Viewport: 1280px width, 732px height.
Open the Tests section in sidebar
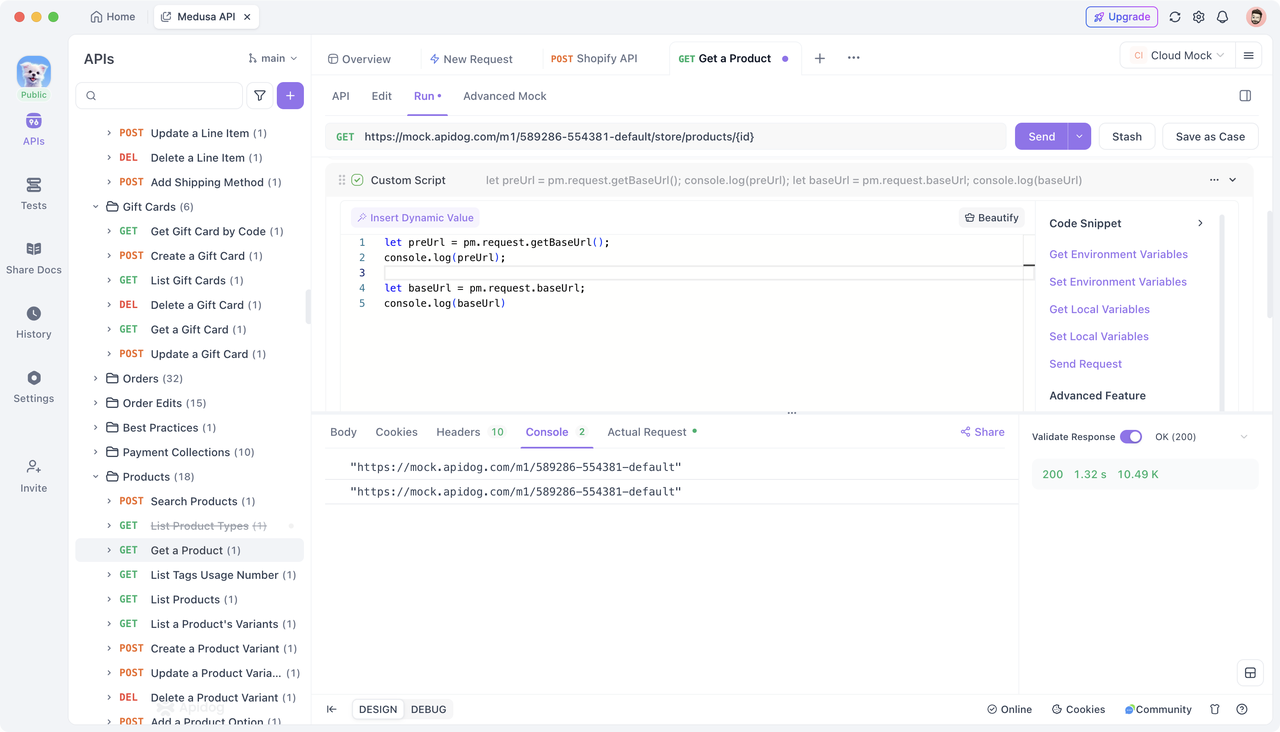click(33, 194)
